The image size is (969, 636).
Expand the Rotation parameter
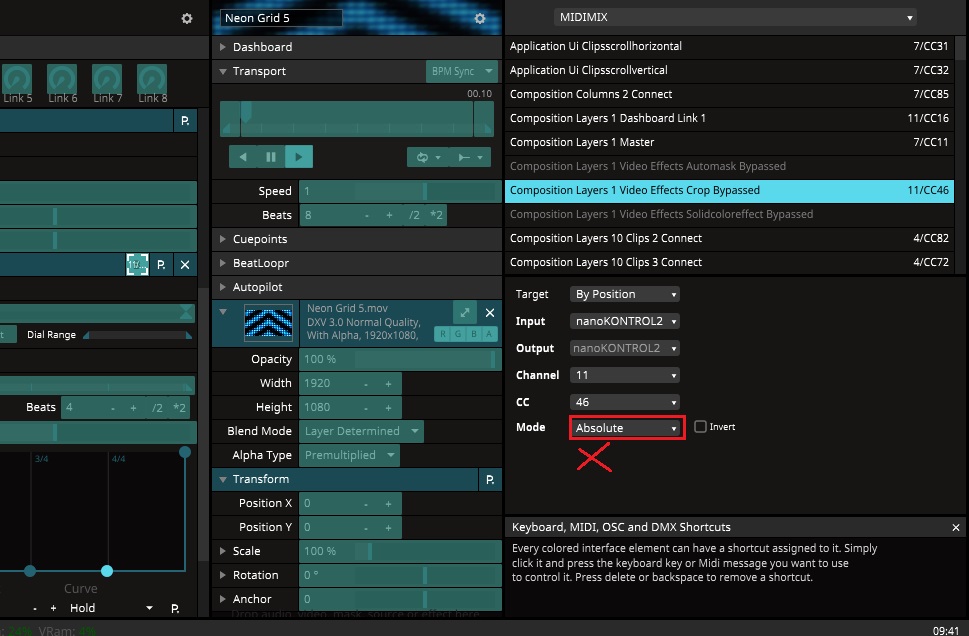[x=222, y=575]
